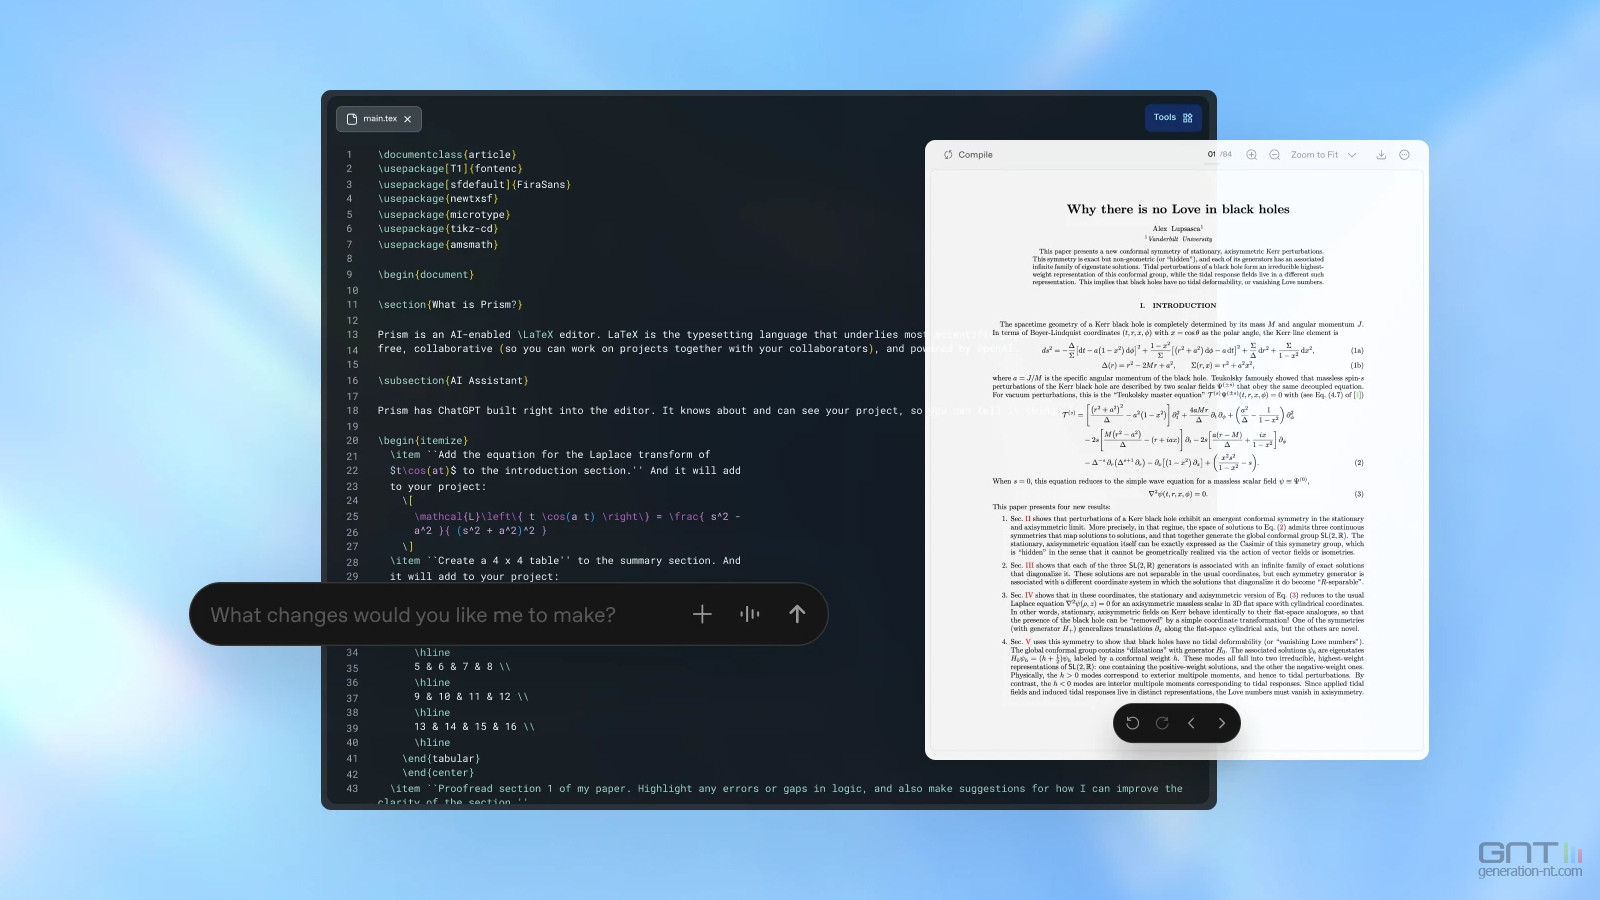Go to the next PDF page
Viewport: 1600px width, 900px height.
1221,723
